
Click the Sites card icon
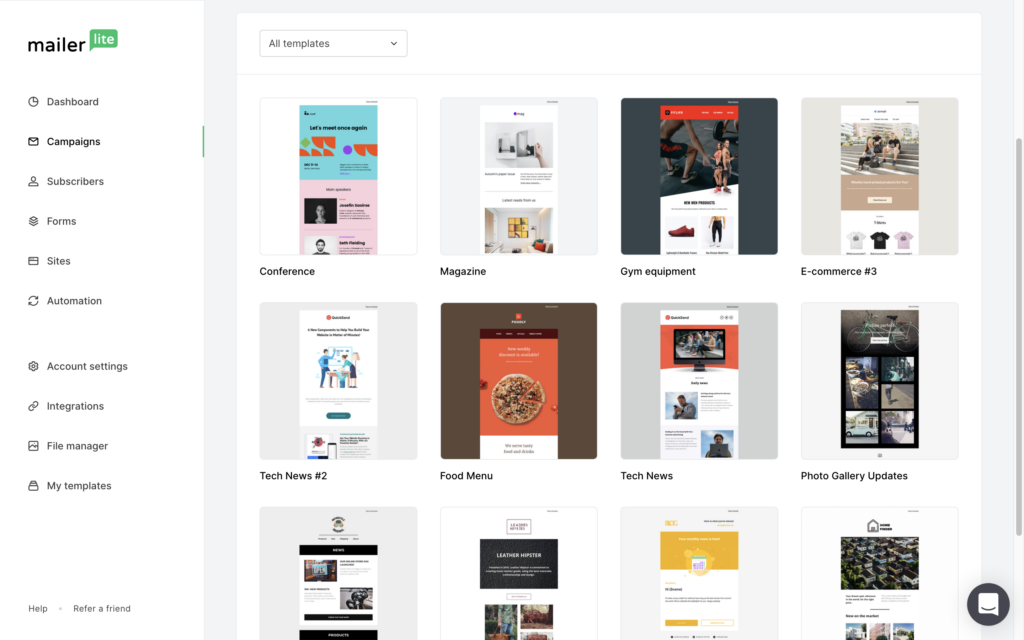tap(33, 261)
